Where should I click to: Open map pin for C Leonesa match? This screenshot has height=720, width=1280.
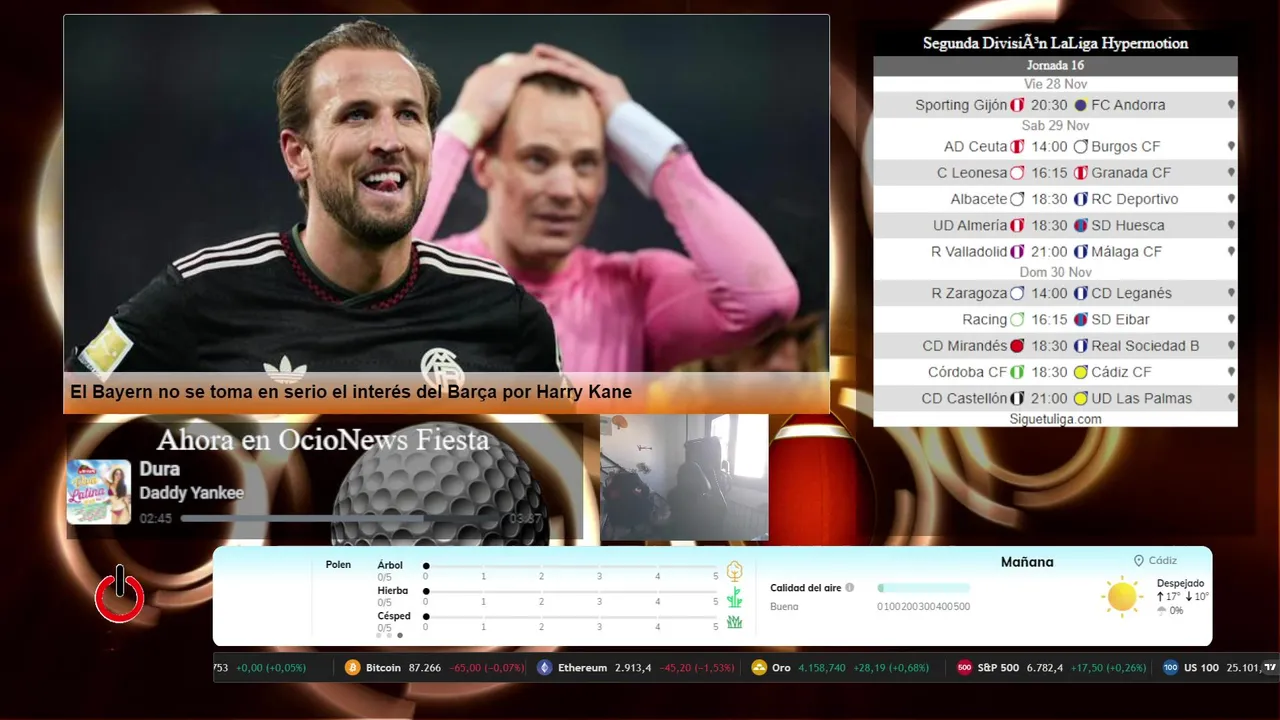(x=1231, y=173)
